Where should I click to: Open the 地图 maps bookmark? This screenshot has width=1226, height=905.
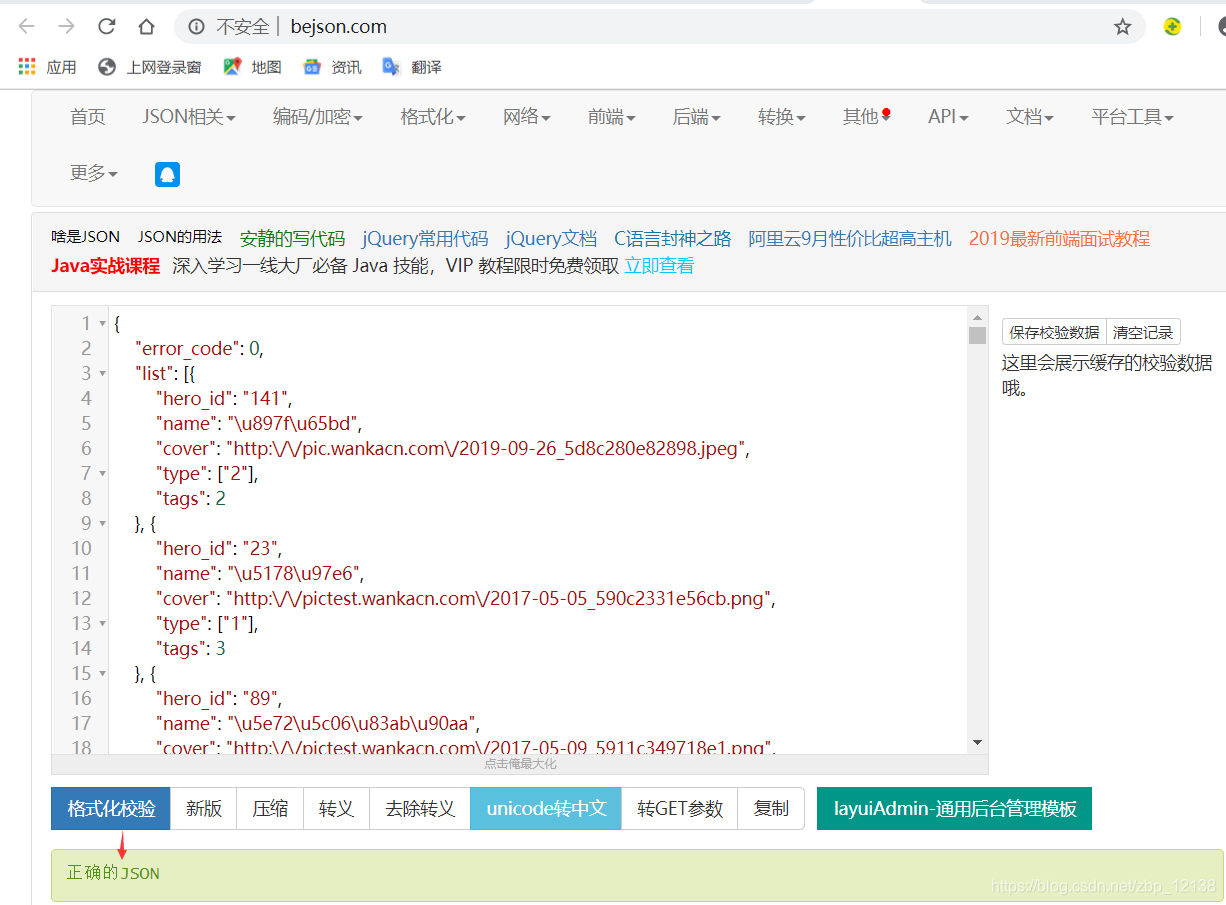point(252,67)
